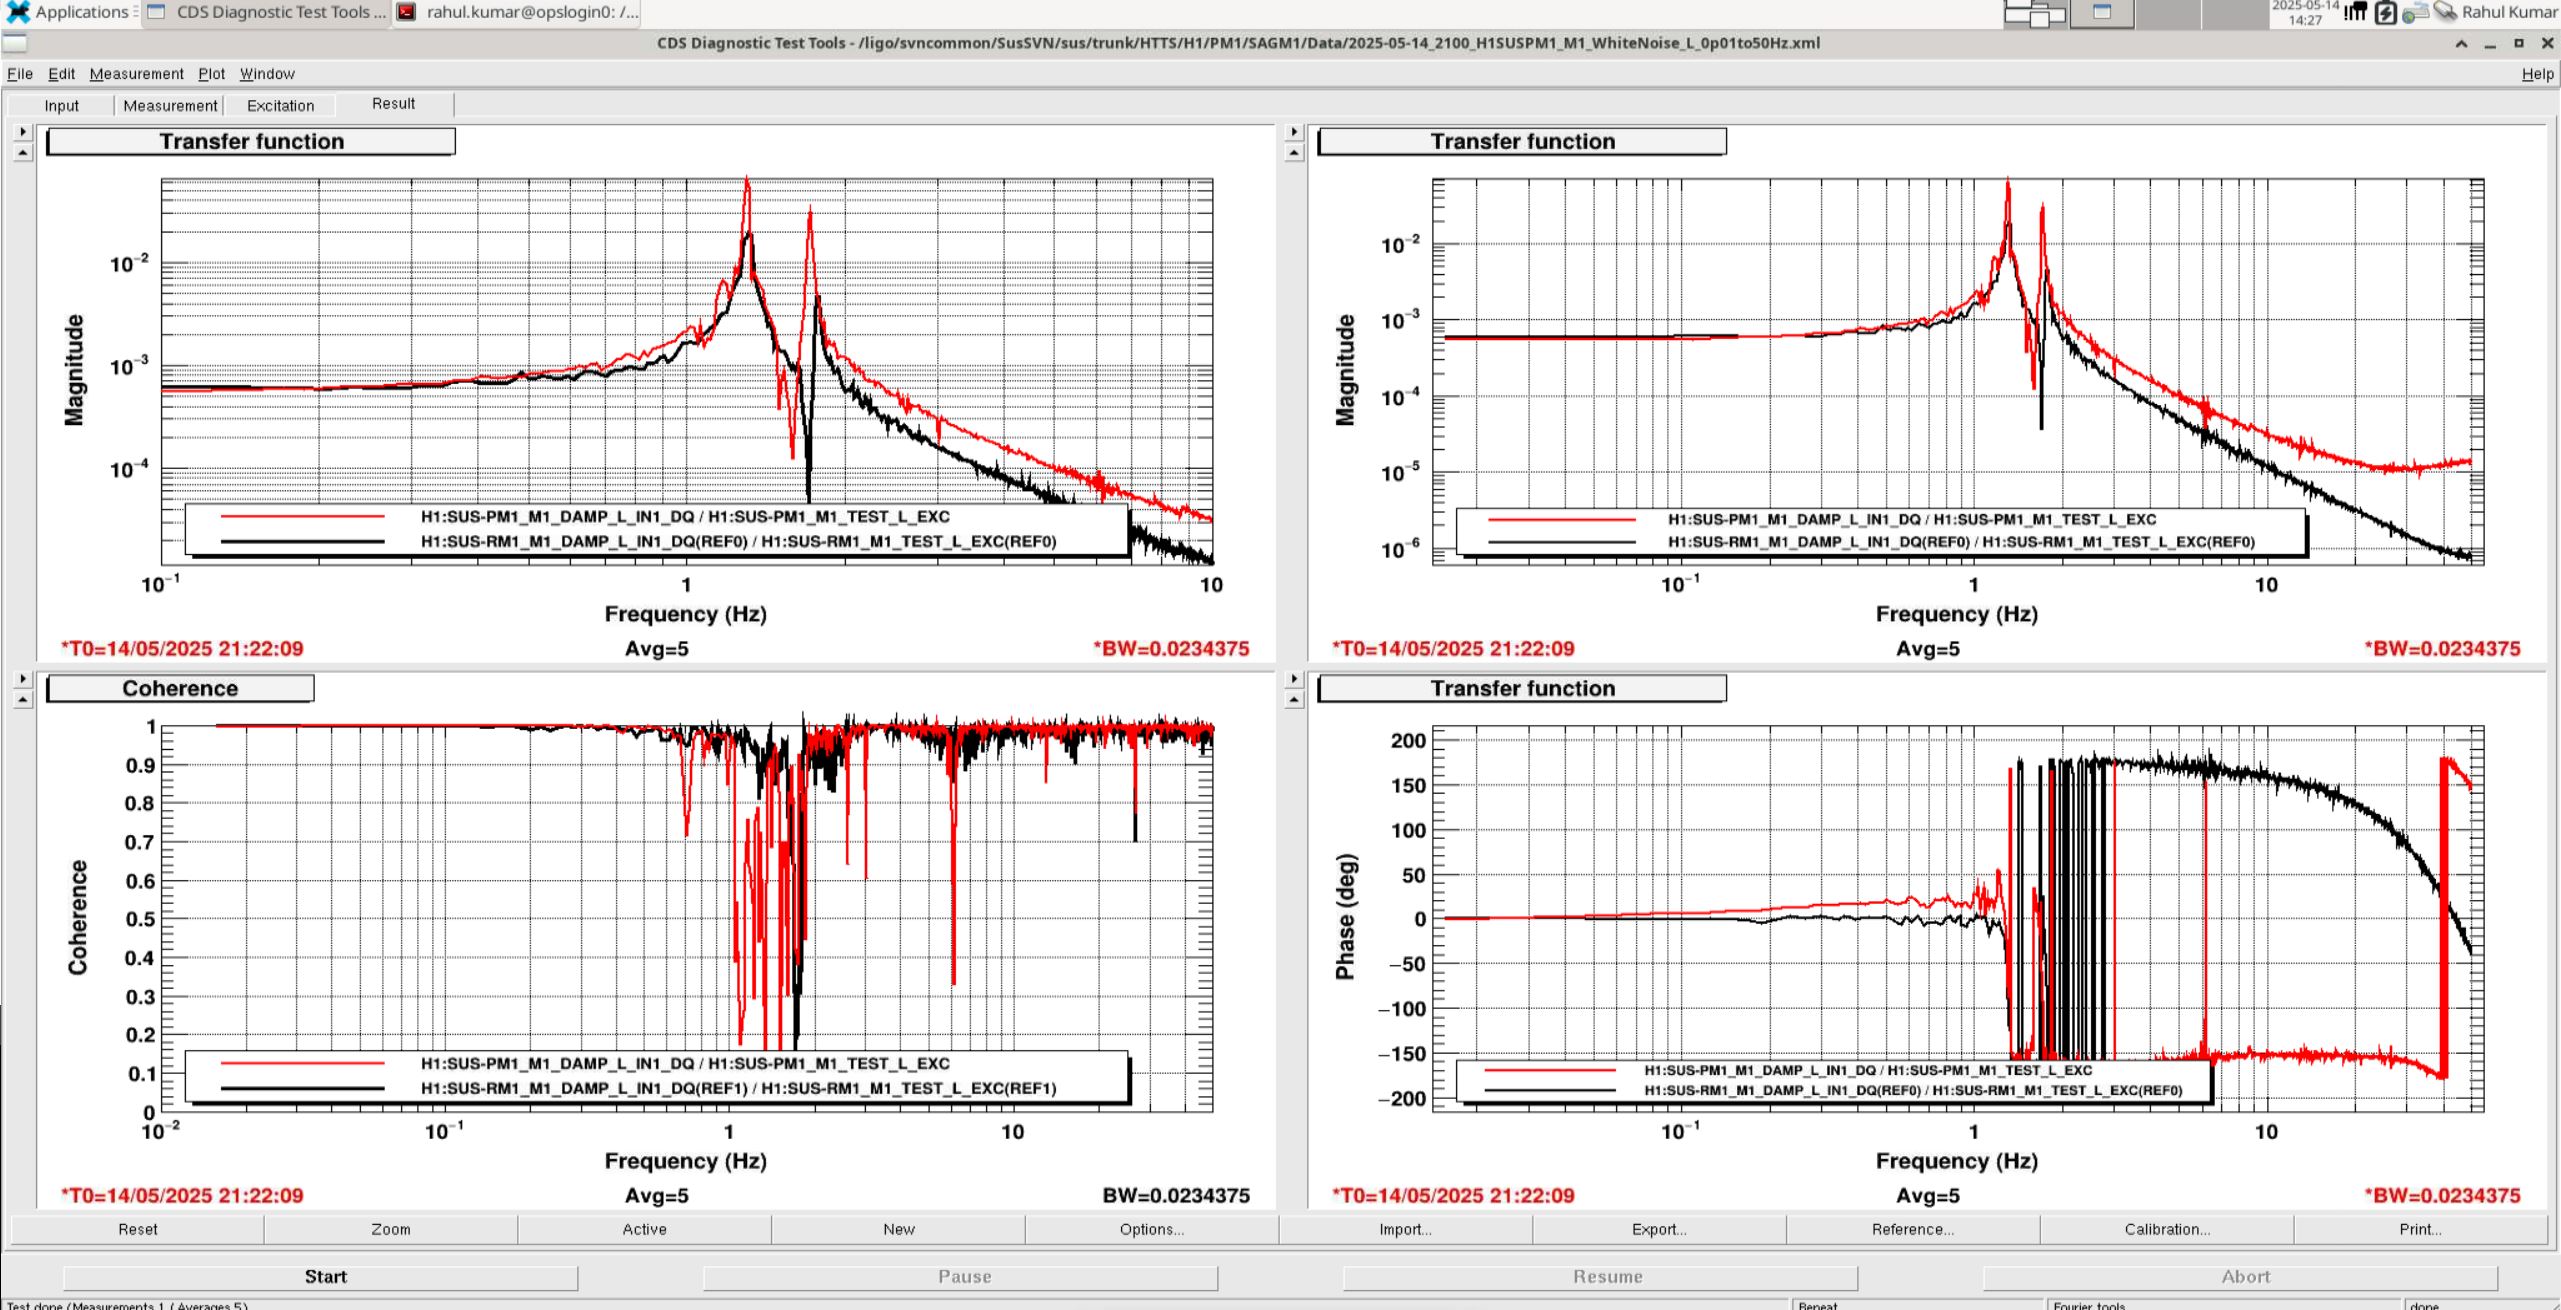The width and height of the screenshot is (2561, 1310).
Task: Select the Result tab
Action: [394, 104]
